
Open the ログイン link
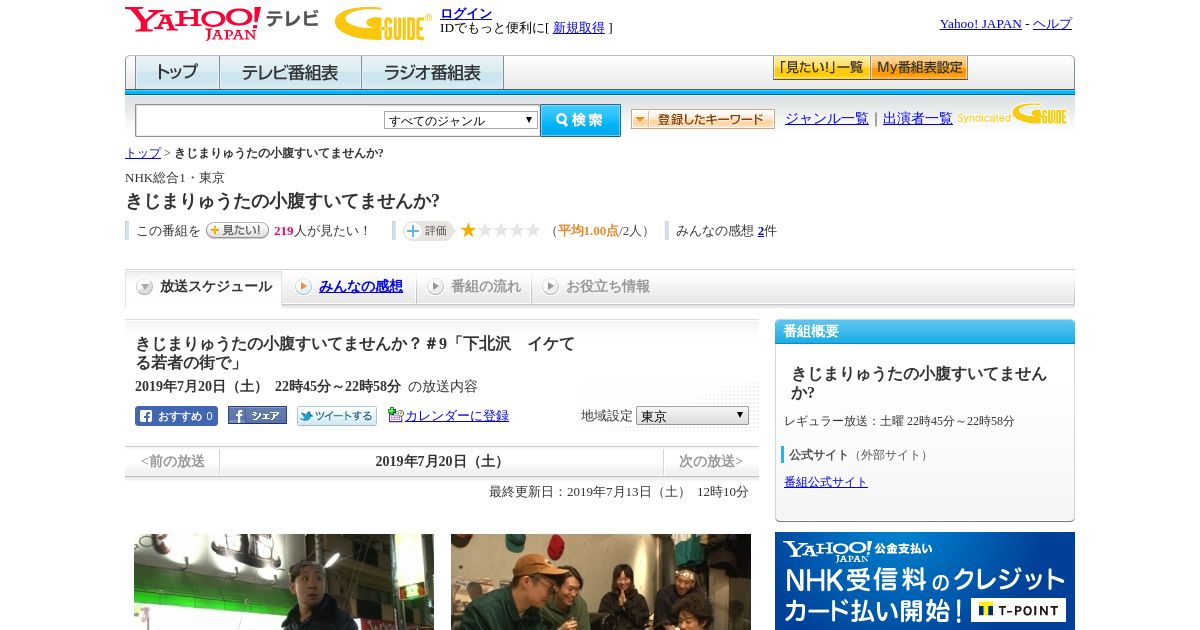466,13
